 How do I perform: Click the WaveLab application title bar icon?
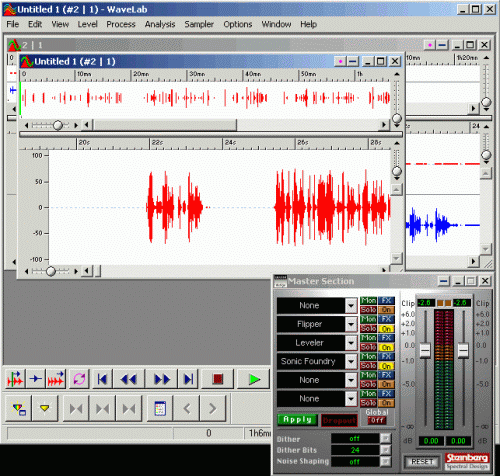tap(9, 9)
